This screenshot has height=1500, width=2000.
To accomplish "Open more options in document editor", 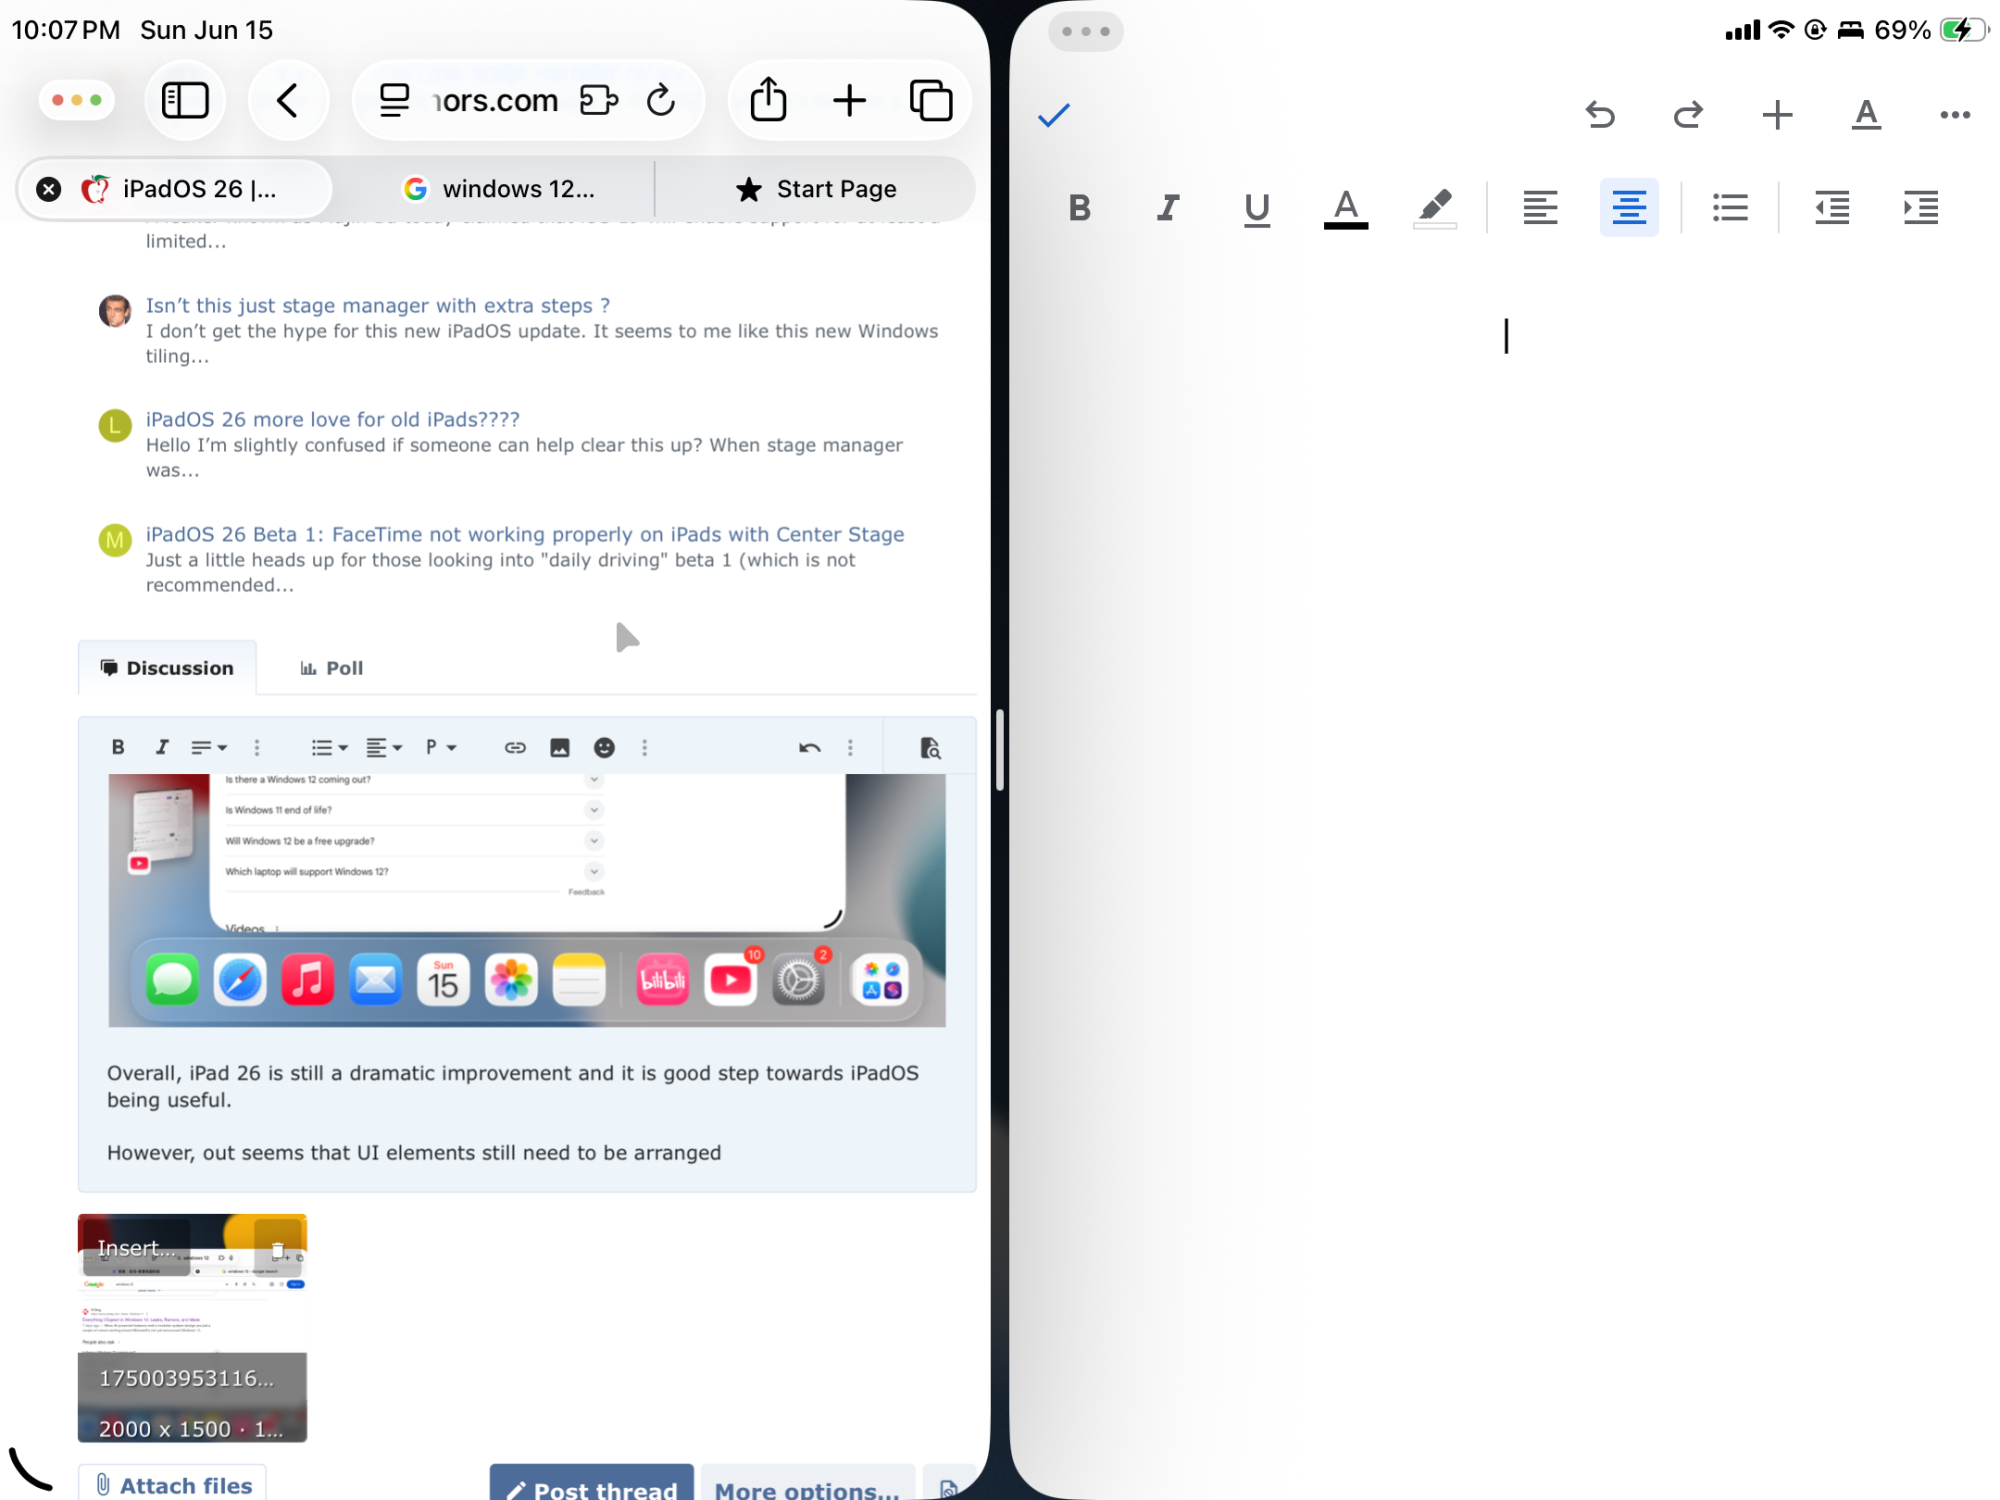I will [1955, 115].
